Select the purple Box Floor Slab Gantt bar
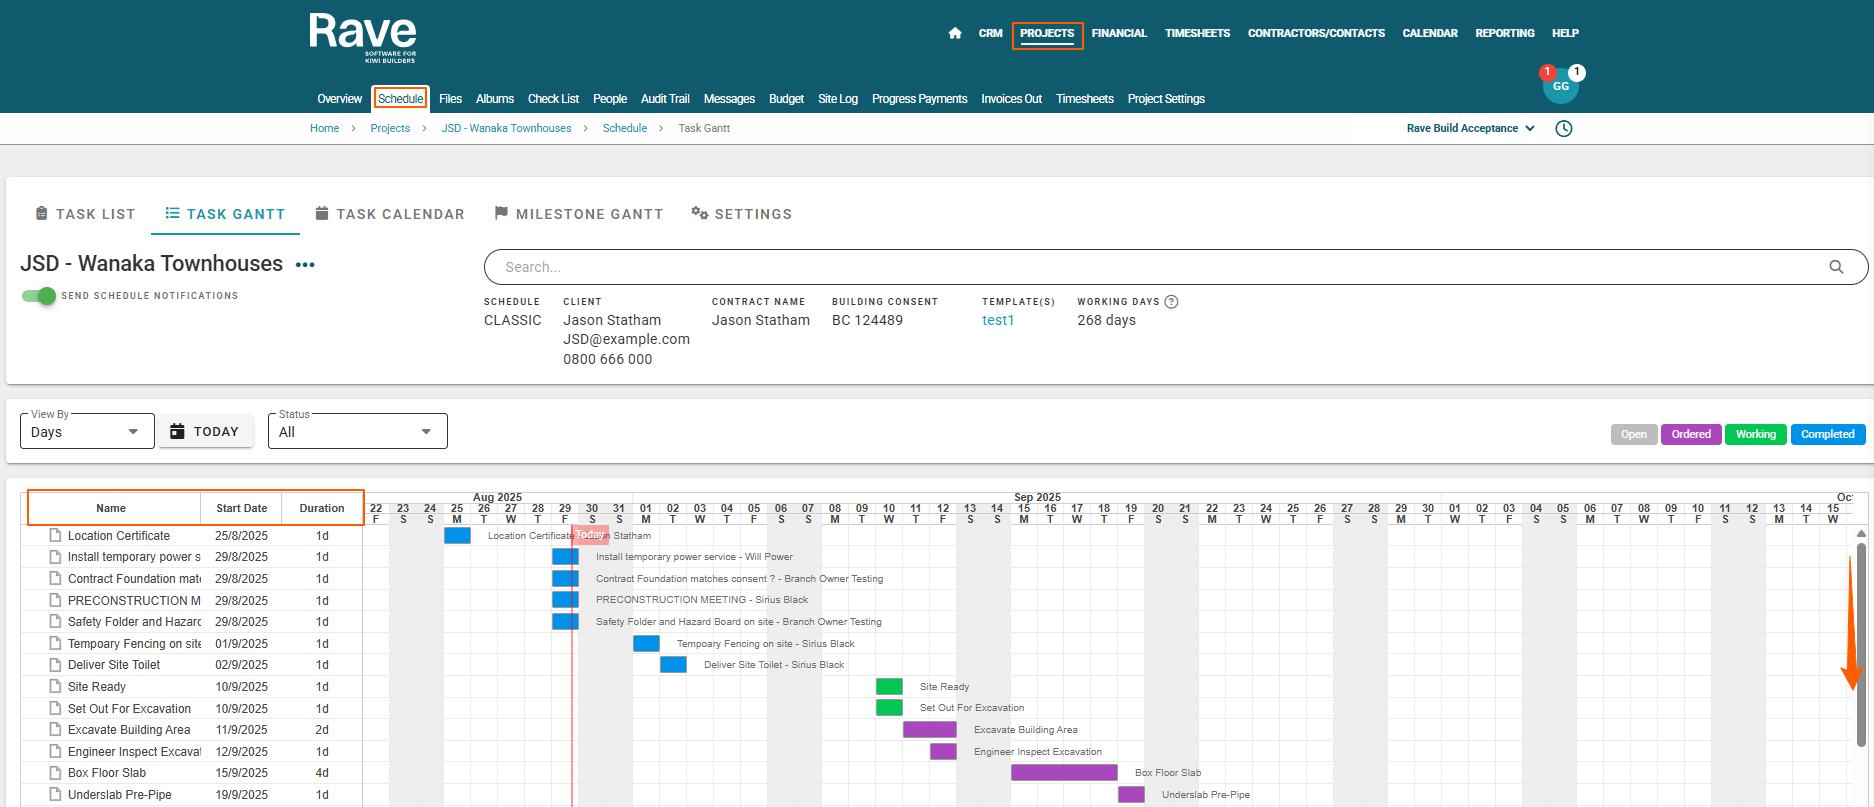 coord(1064,773)
